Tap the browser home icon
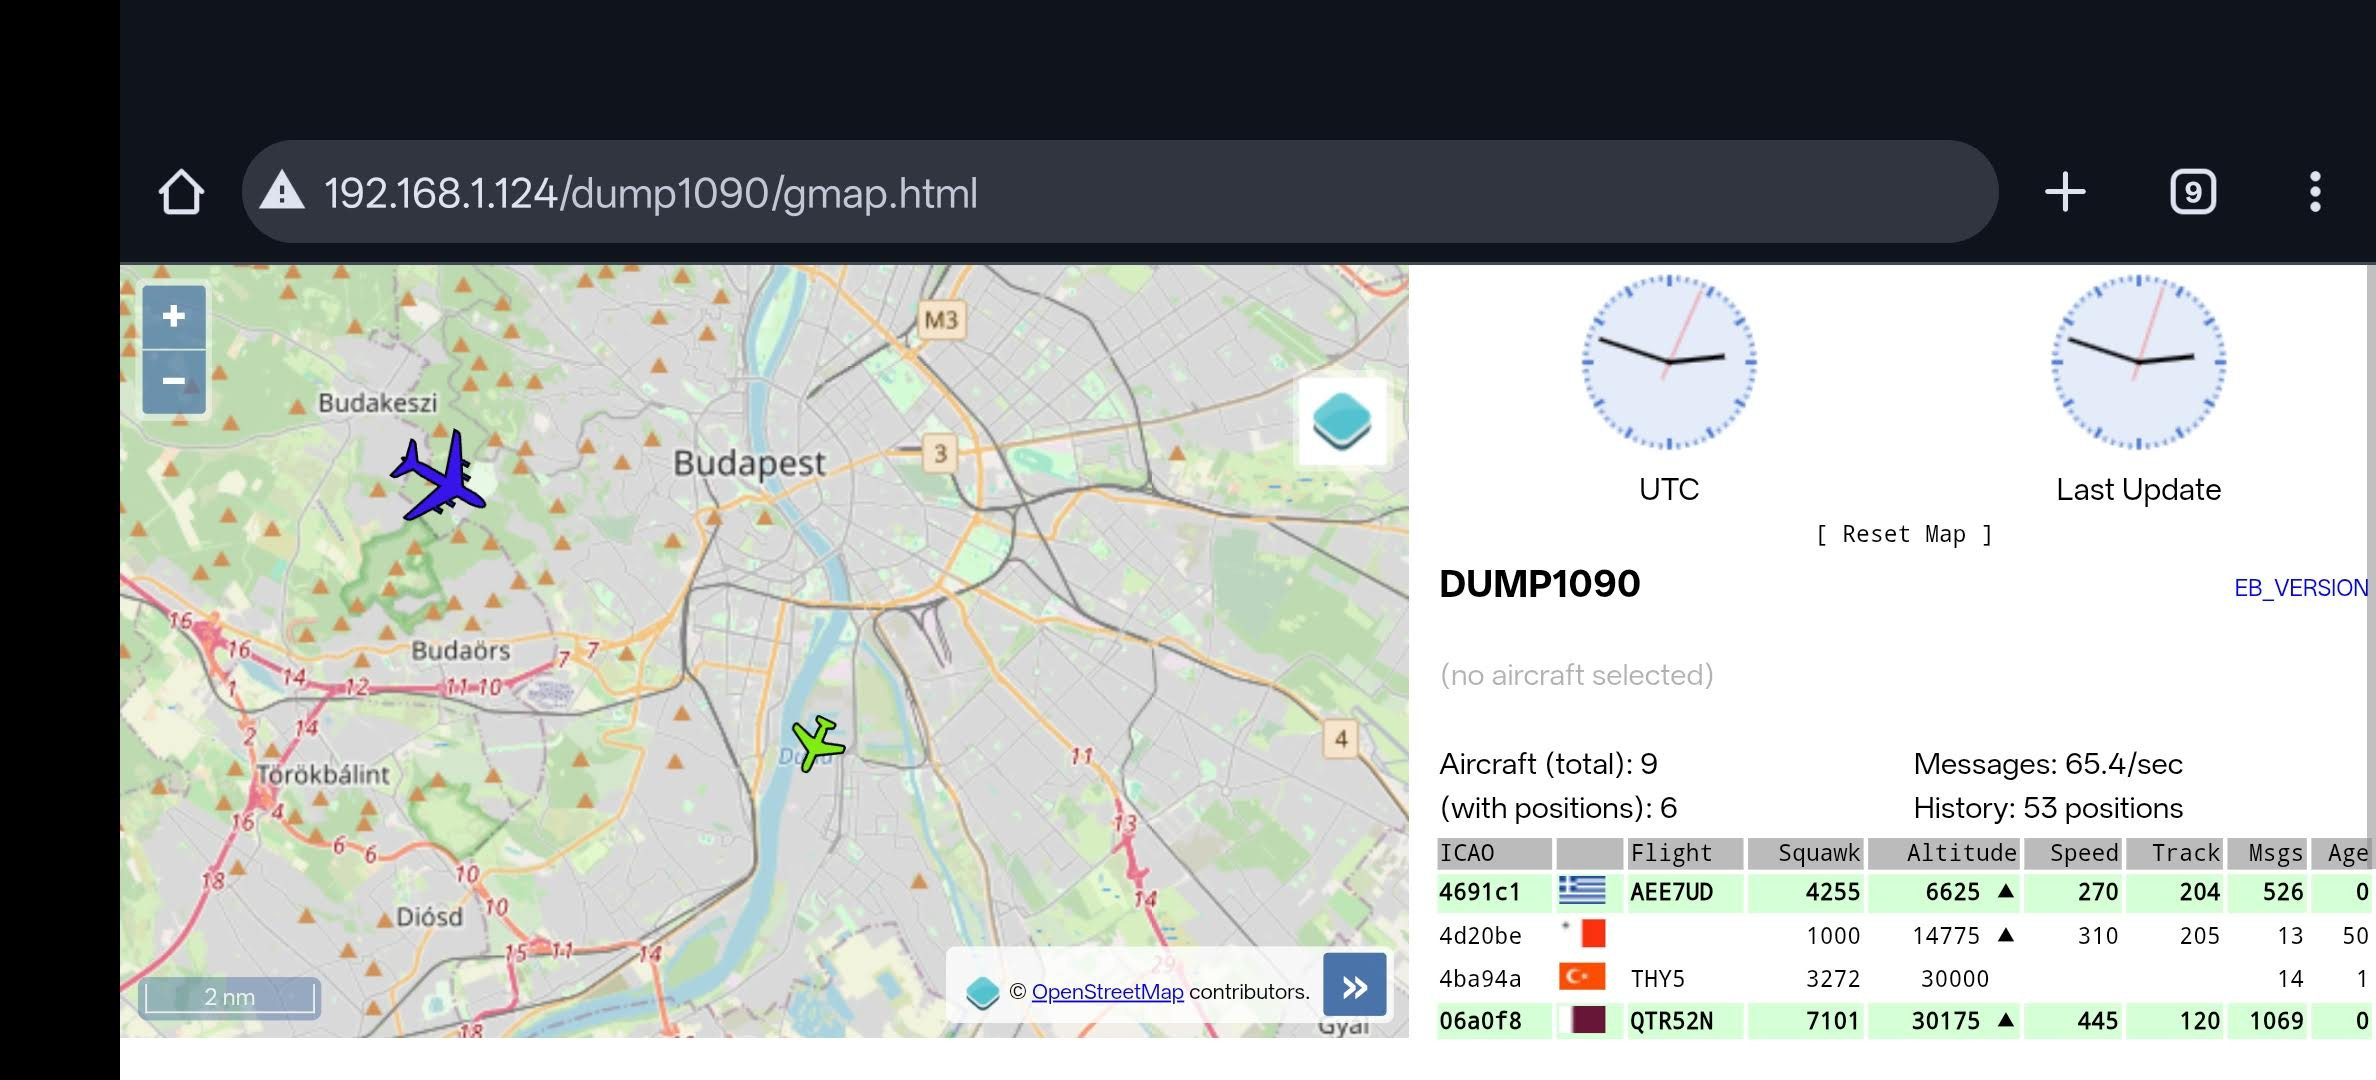 tap(181, 192)
